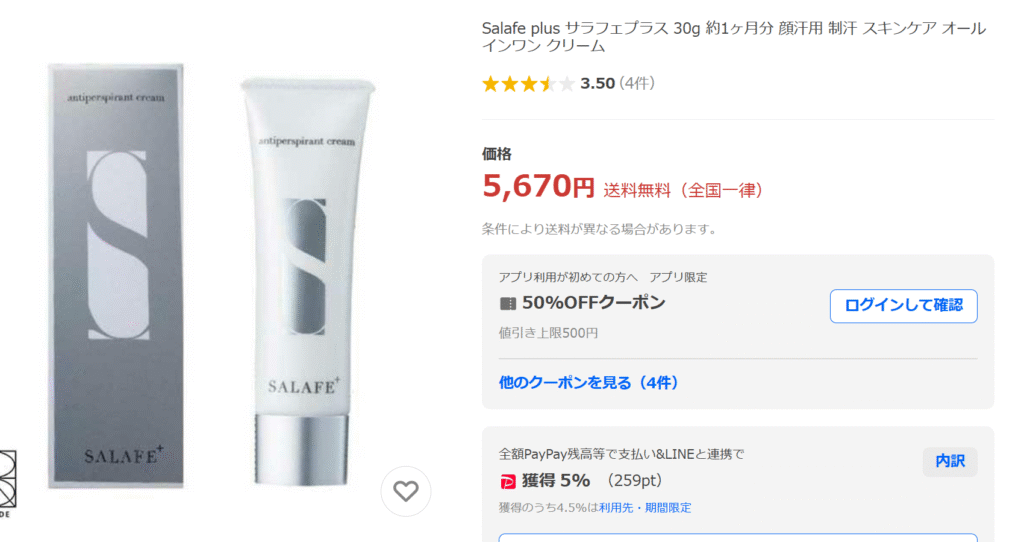This screenshot has width=1024, height=542.
Task: Click the coupon ticket icon beside 50%OFFクーポン
Action: [508, 303]
